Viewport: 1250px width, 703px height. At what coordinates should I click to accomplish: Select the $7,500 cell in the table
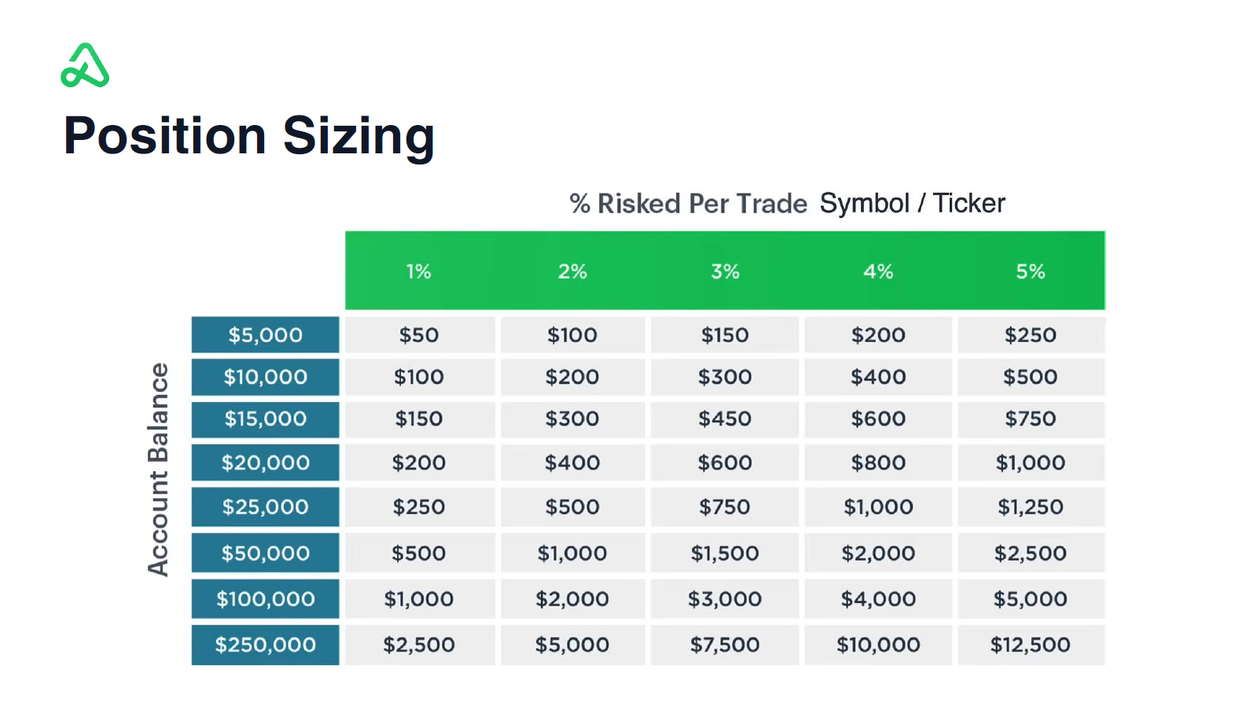click(725, 645)
